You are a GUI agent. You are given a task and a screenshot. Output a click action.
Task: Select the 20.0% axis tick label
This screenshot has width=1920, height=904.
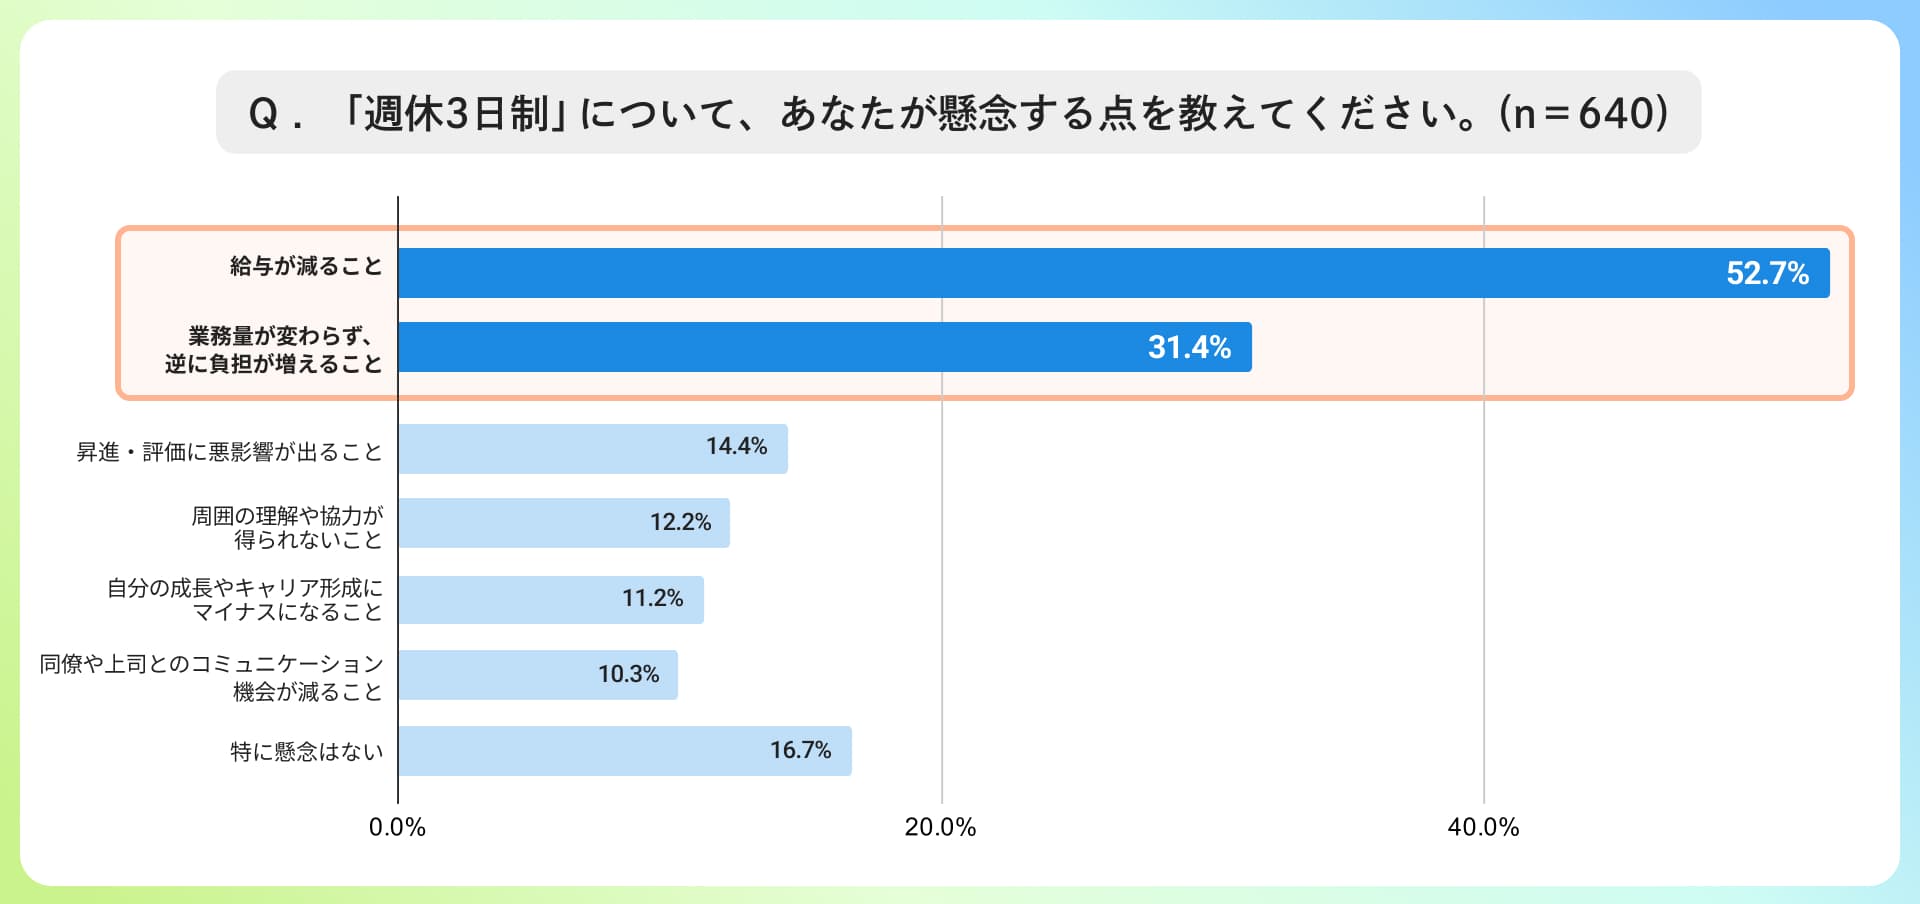tap(940, 827)
